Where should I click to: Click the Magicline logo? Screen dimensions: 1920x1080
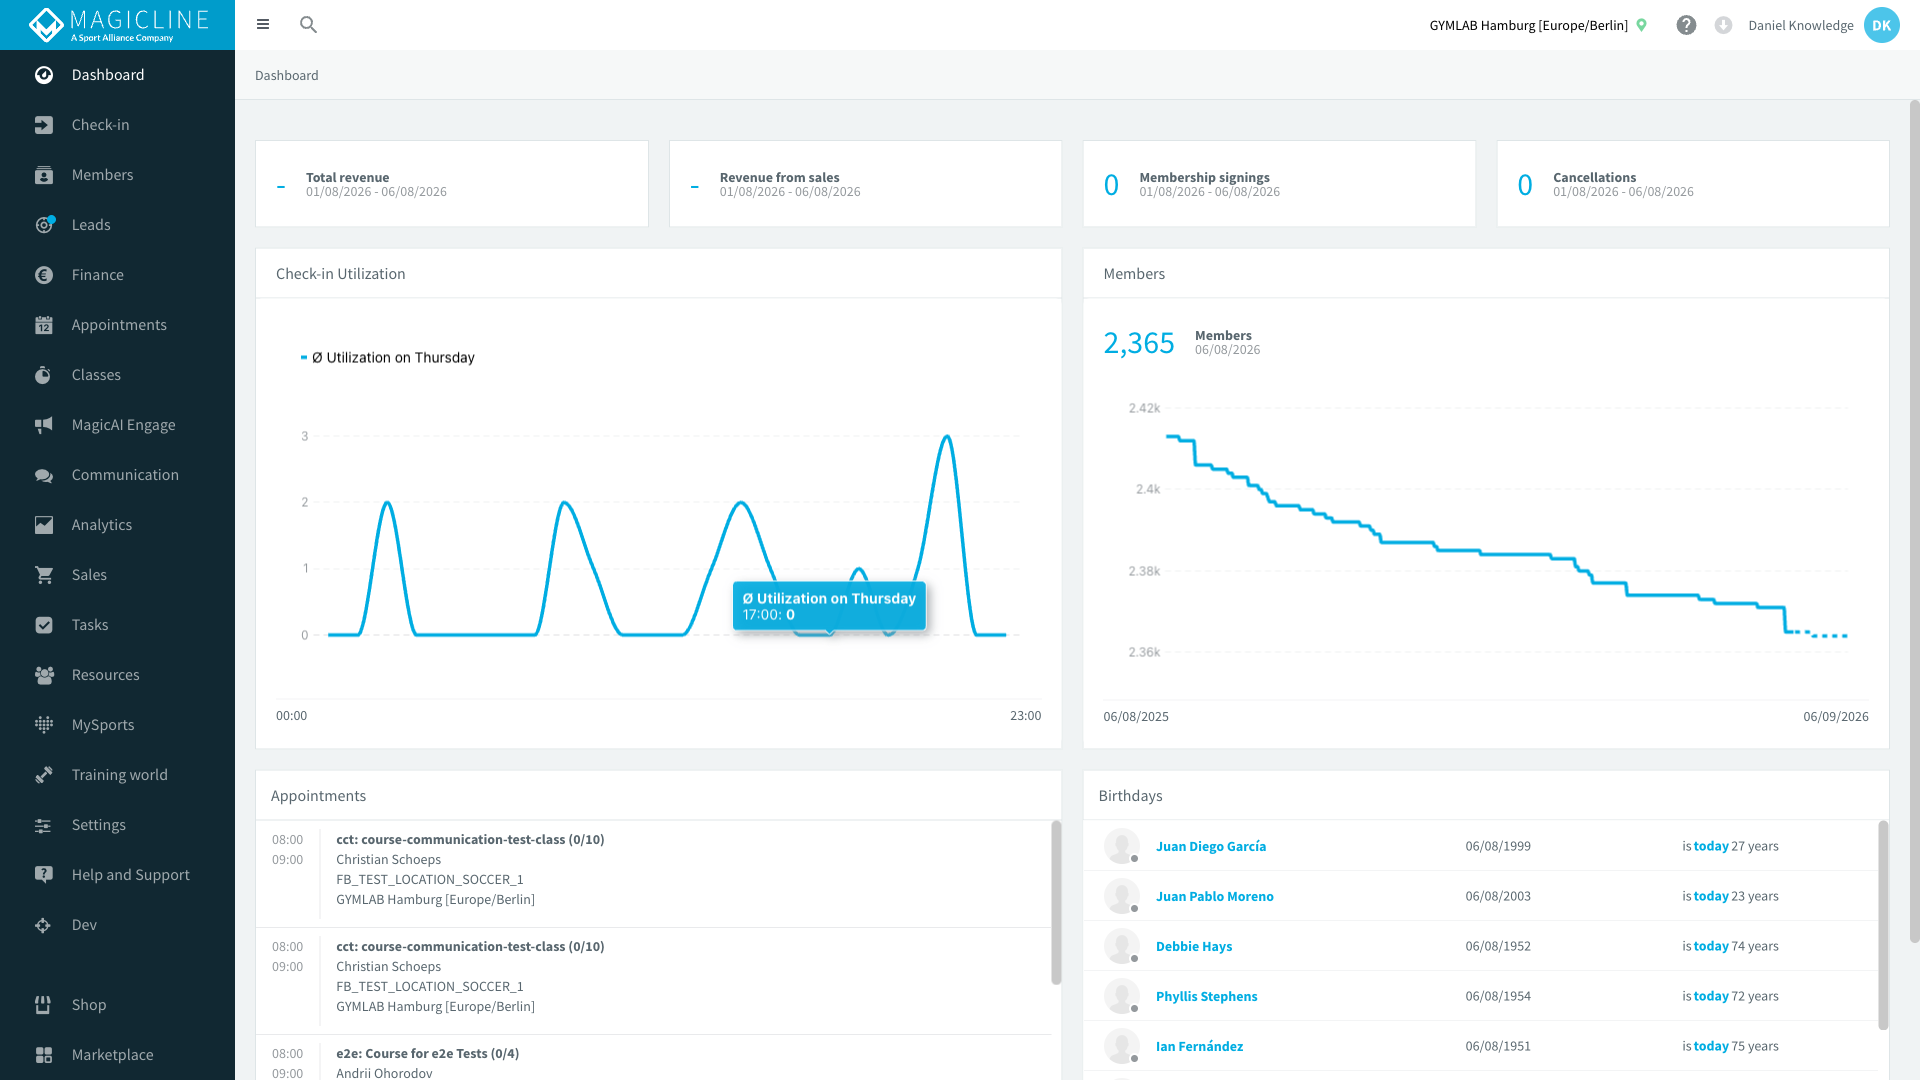coord(118,25)
